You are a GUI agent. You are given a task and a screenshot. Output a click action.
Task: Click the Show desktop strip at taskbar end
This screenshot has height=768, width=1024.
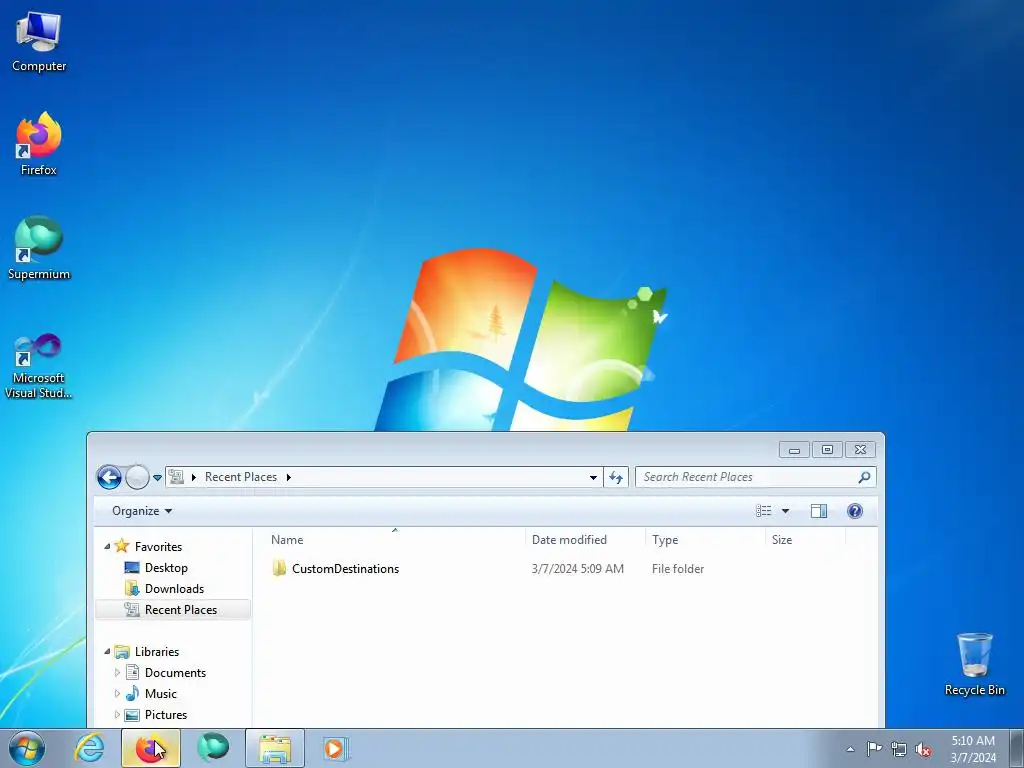1017,748
